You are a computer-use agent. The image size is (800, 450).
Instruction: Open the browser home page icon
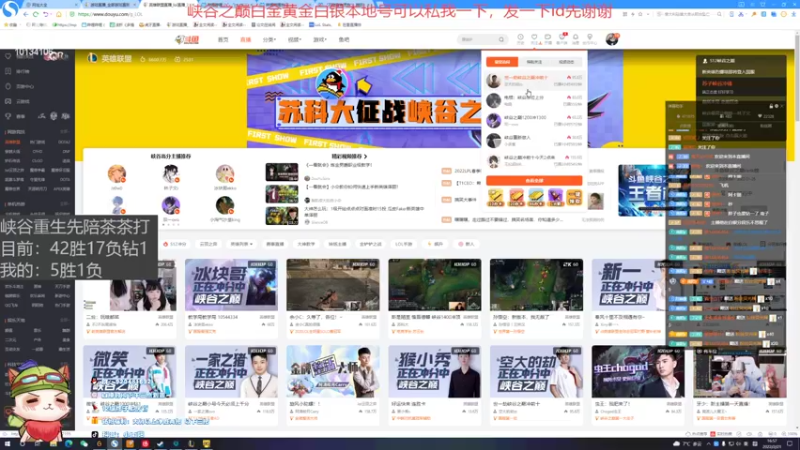point(58,14)
